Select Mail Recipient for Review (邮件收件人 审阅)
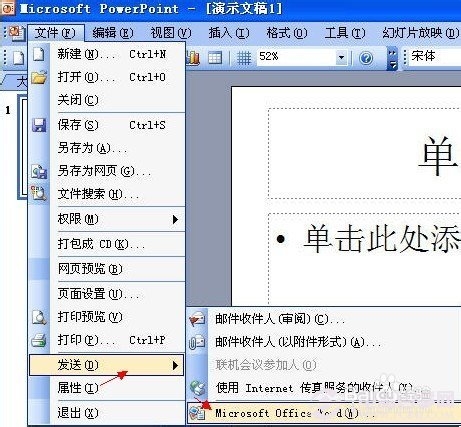The width and height of the screenshot is (461, 427). [324, 319]
